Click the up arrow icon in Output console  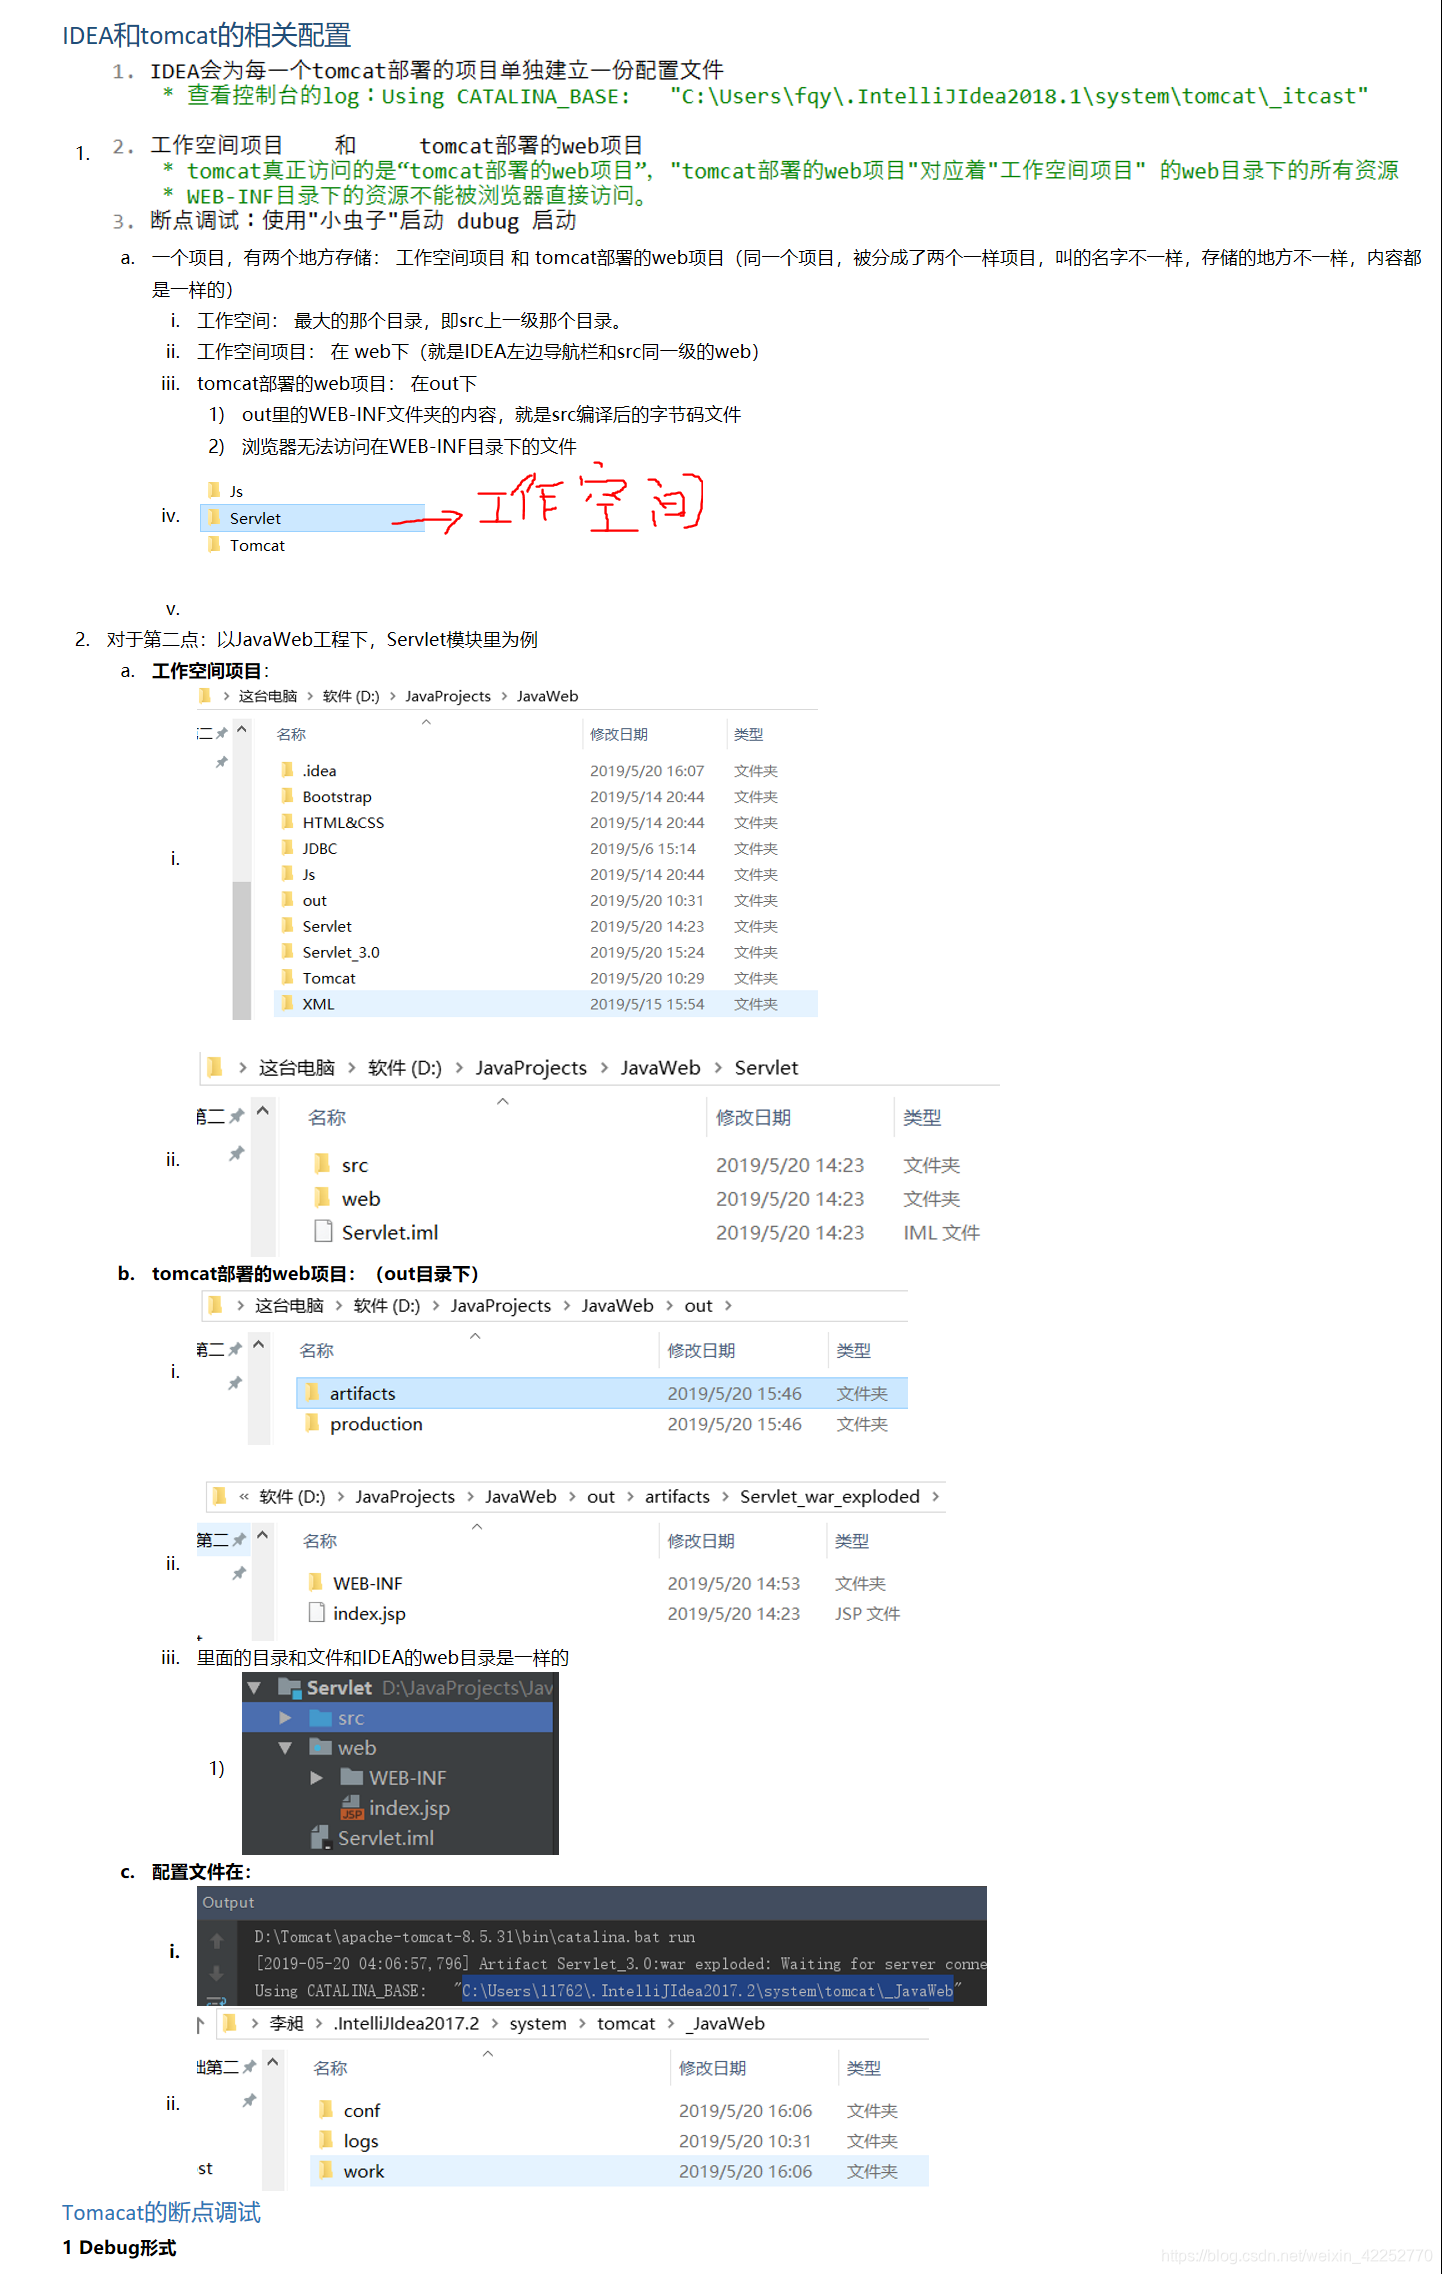pos(216,1940)
